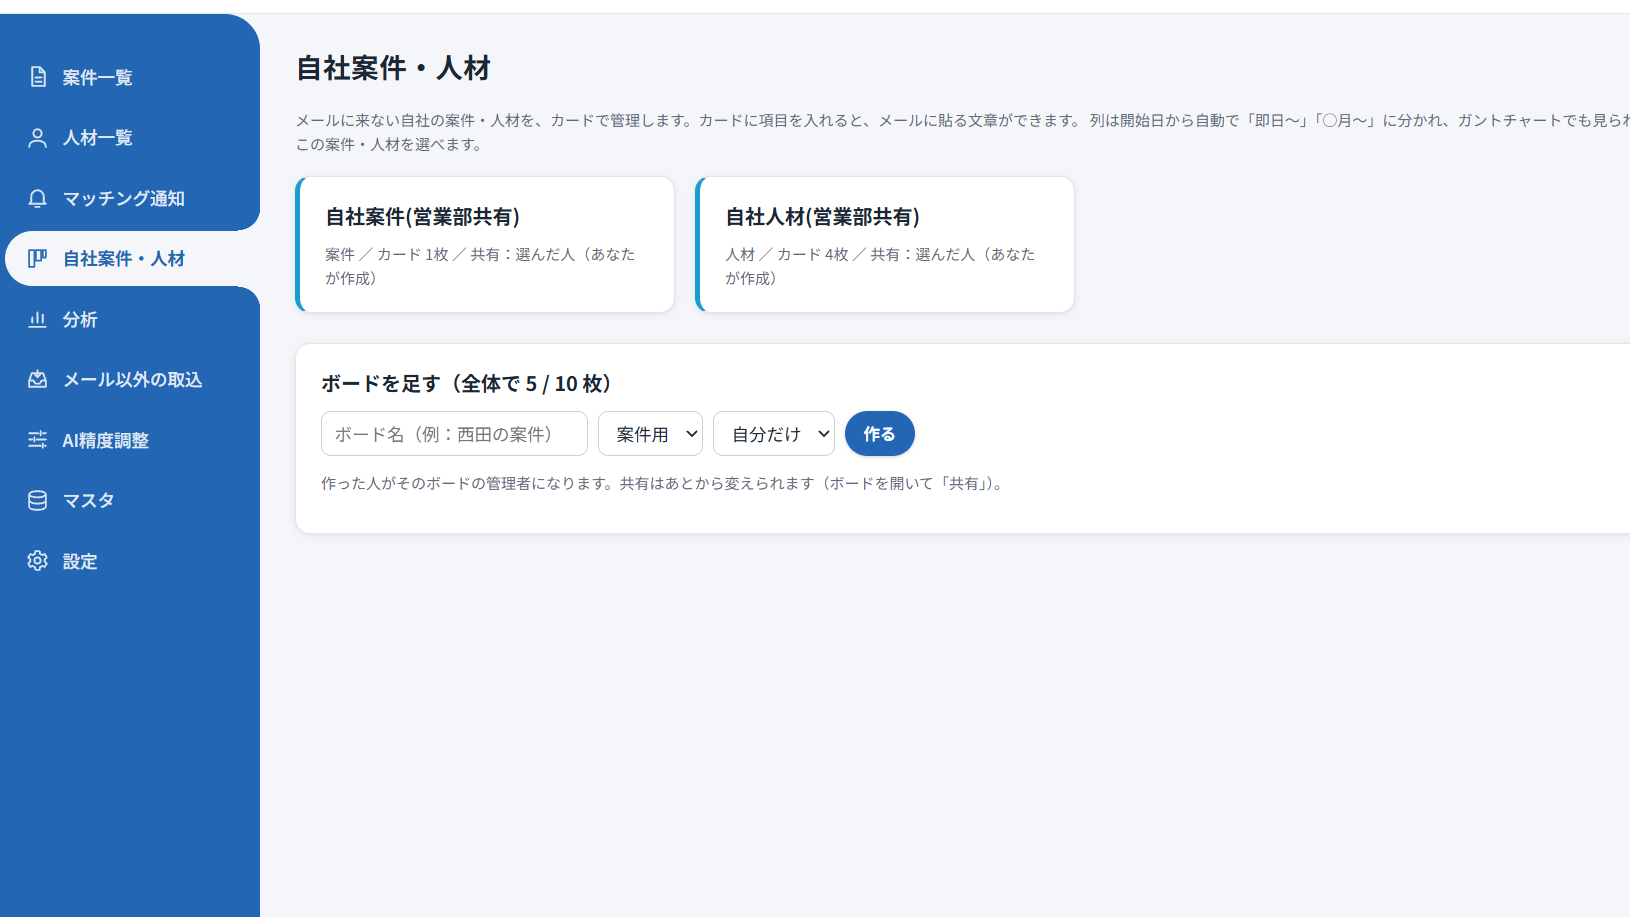Image resolution: width=1630 pixels, height=917 pixels.
Task: Expand the 案件用 board type dropdown
Action: pos(650,434)
